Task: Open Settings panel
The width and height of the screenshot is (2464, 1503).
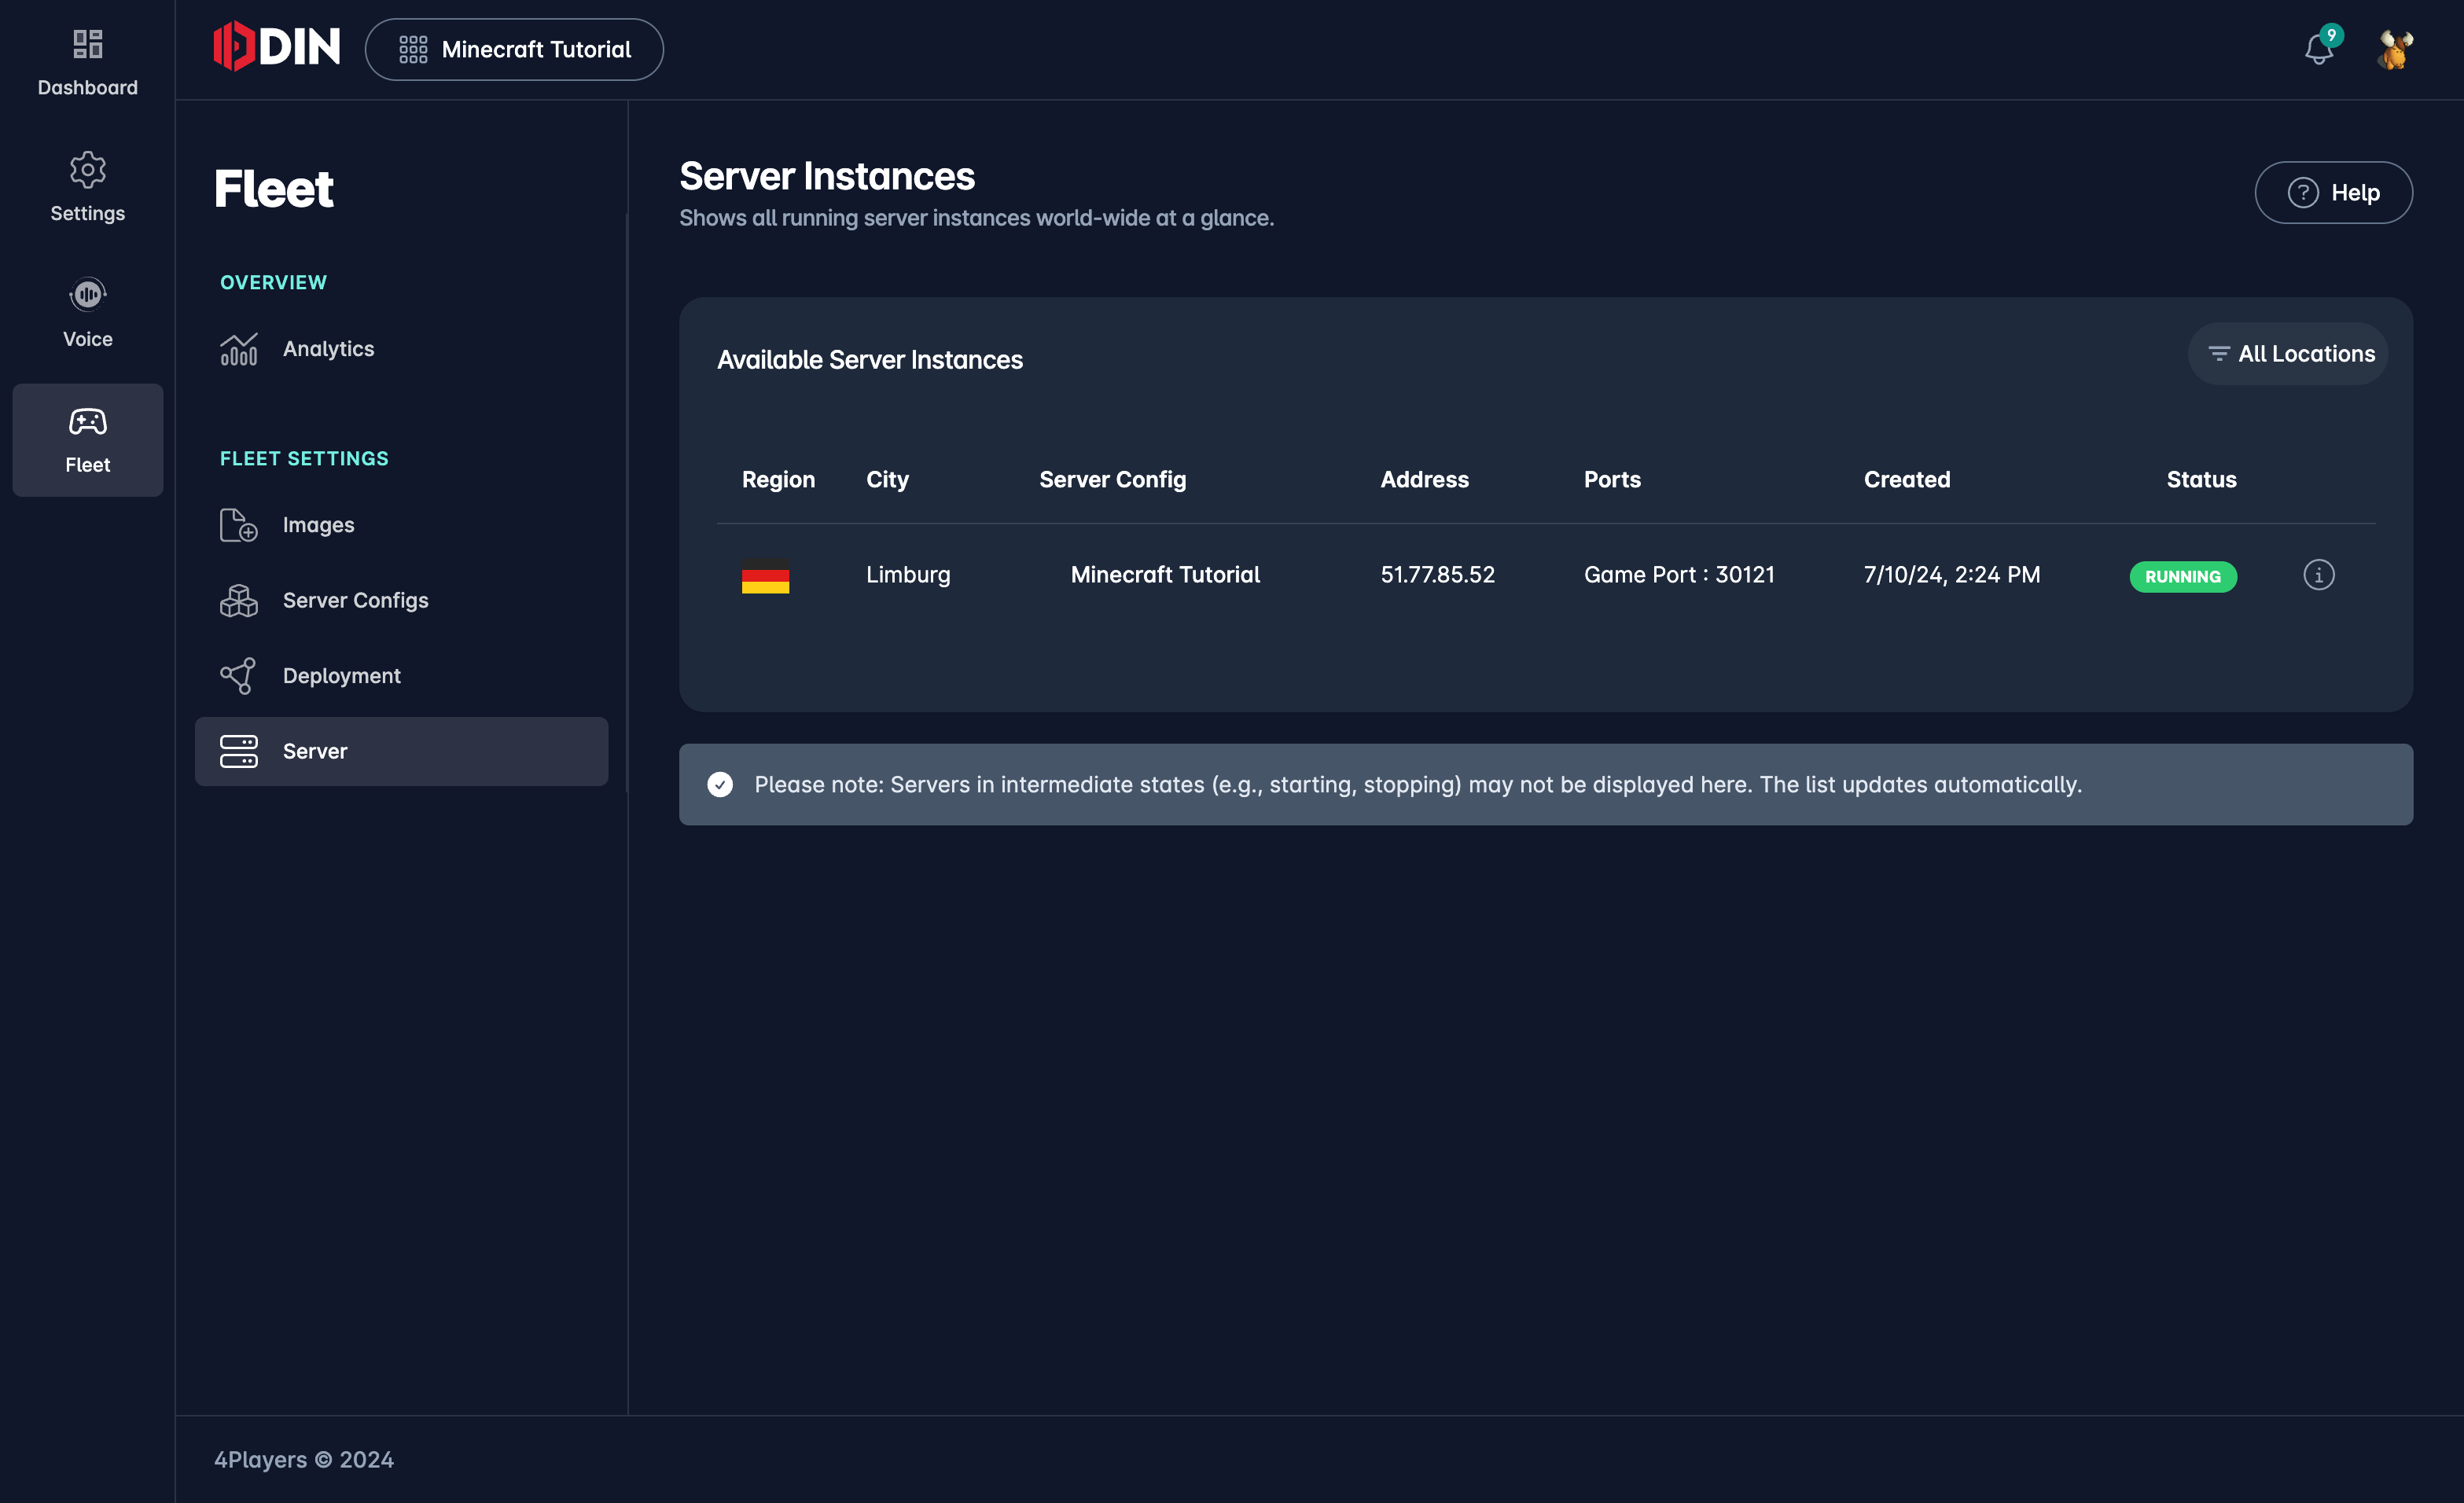Action: (86, 186)
